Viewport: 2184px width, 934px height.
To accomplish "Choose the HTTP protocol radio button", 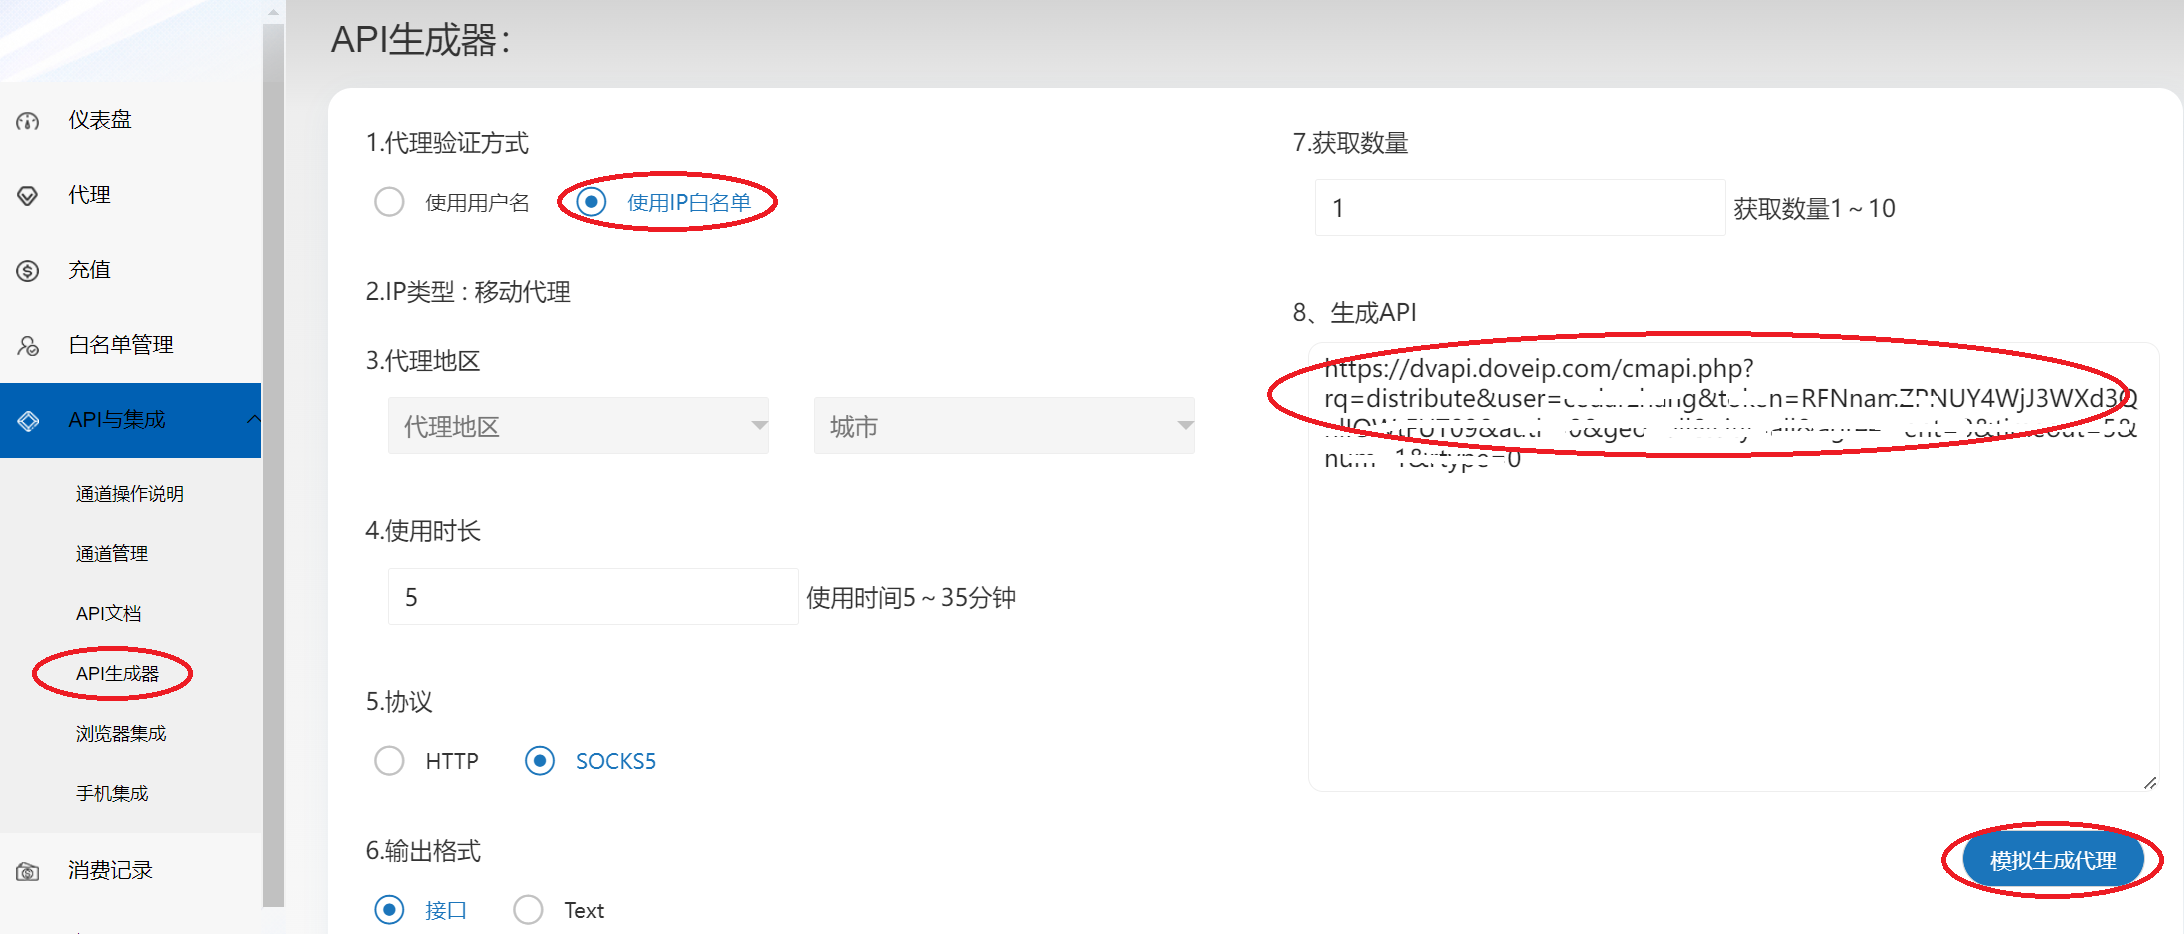I will [389, 761].
